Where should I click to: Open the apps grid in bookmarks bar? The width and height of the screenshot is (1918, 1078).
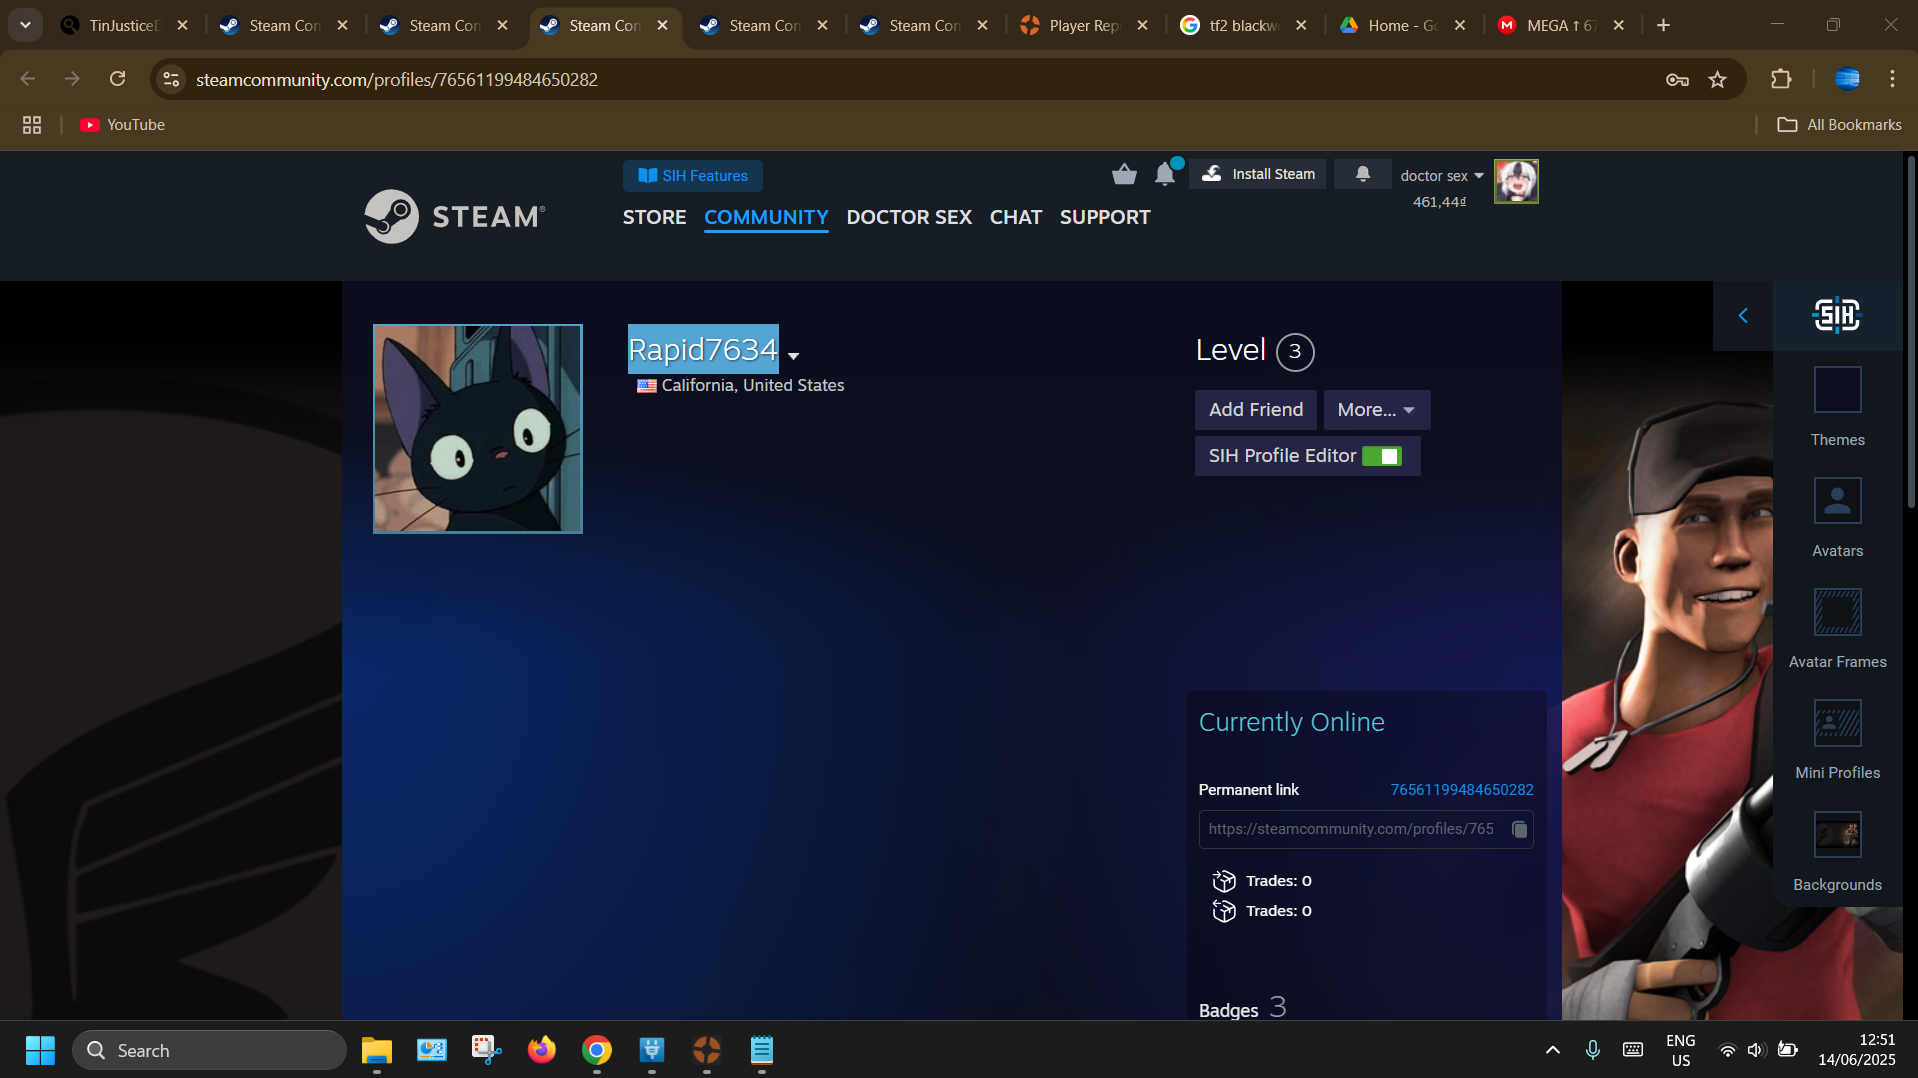tap(32, 125)
